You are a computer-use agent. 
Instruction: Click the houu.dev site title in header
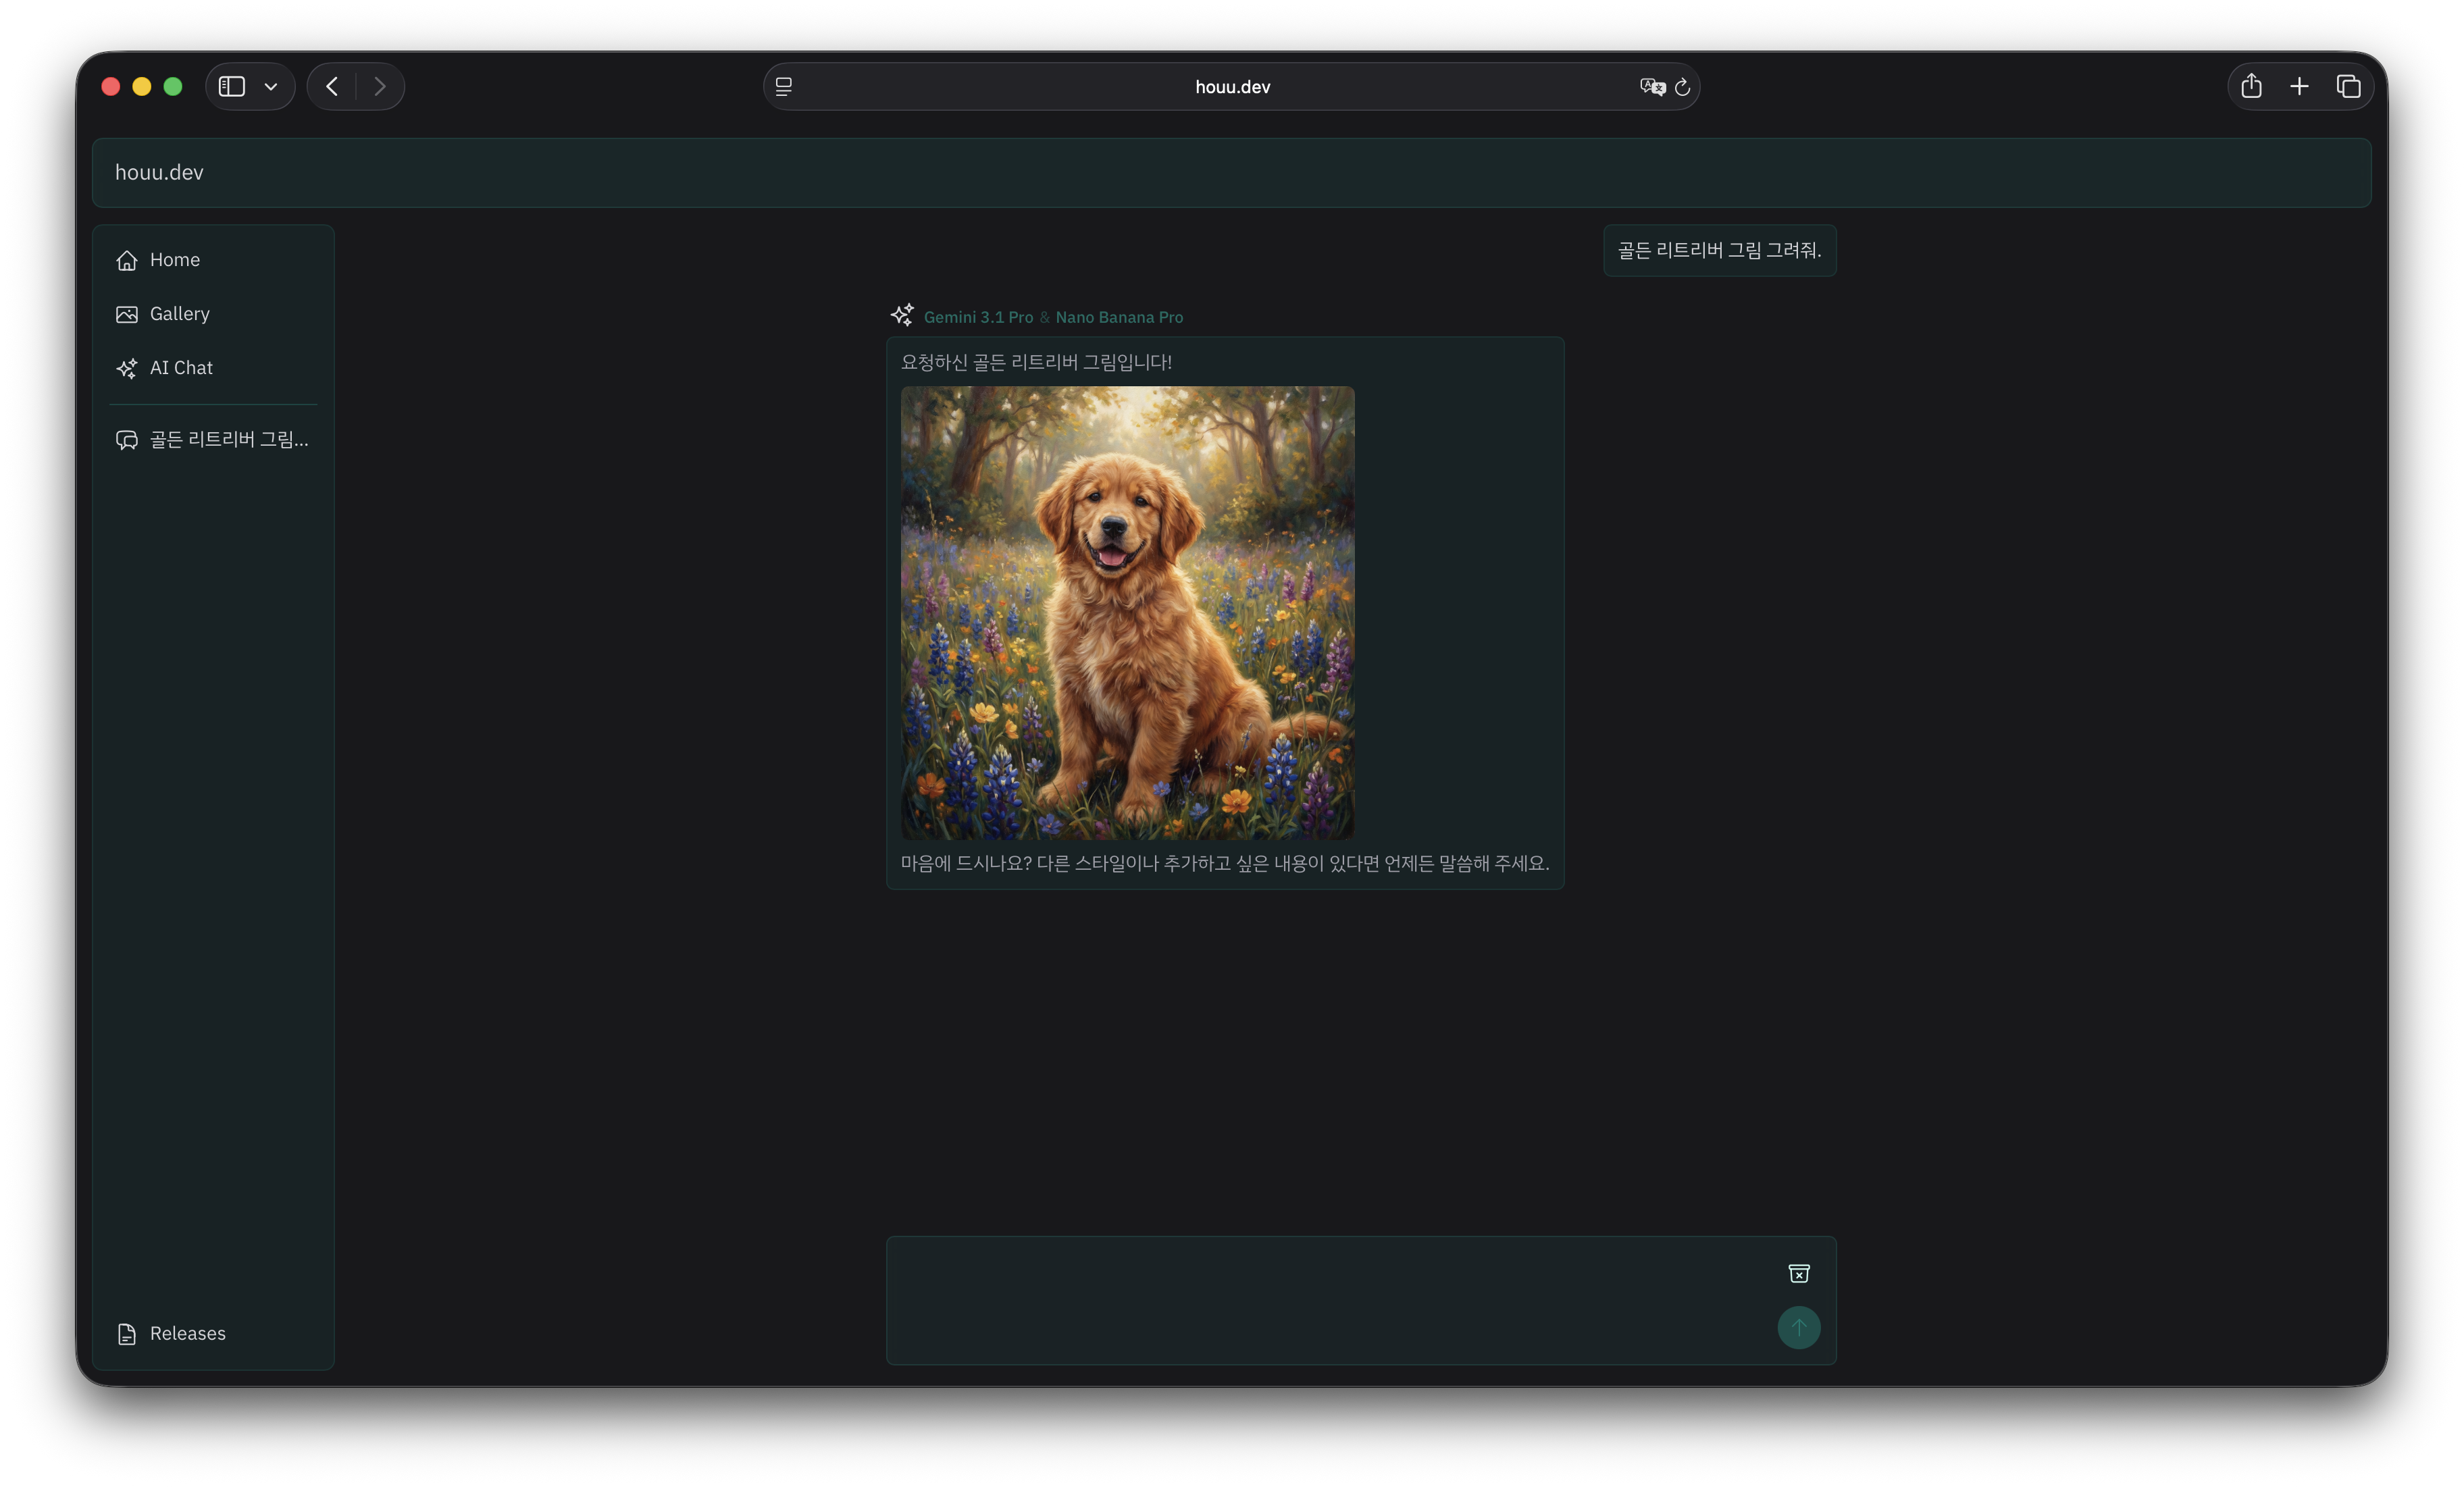tap(159, 172)
